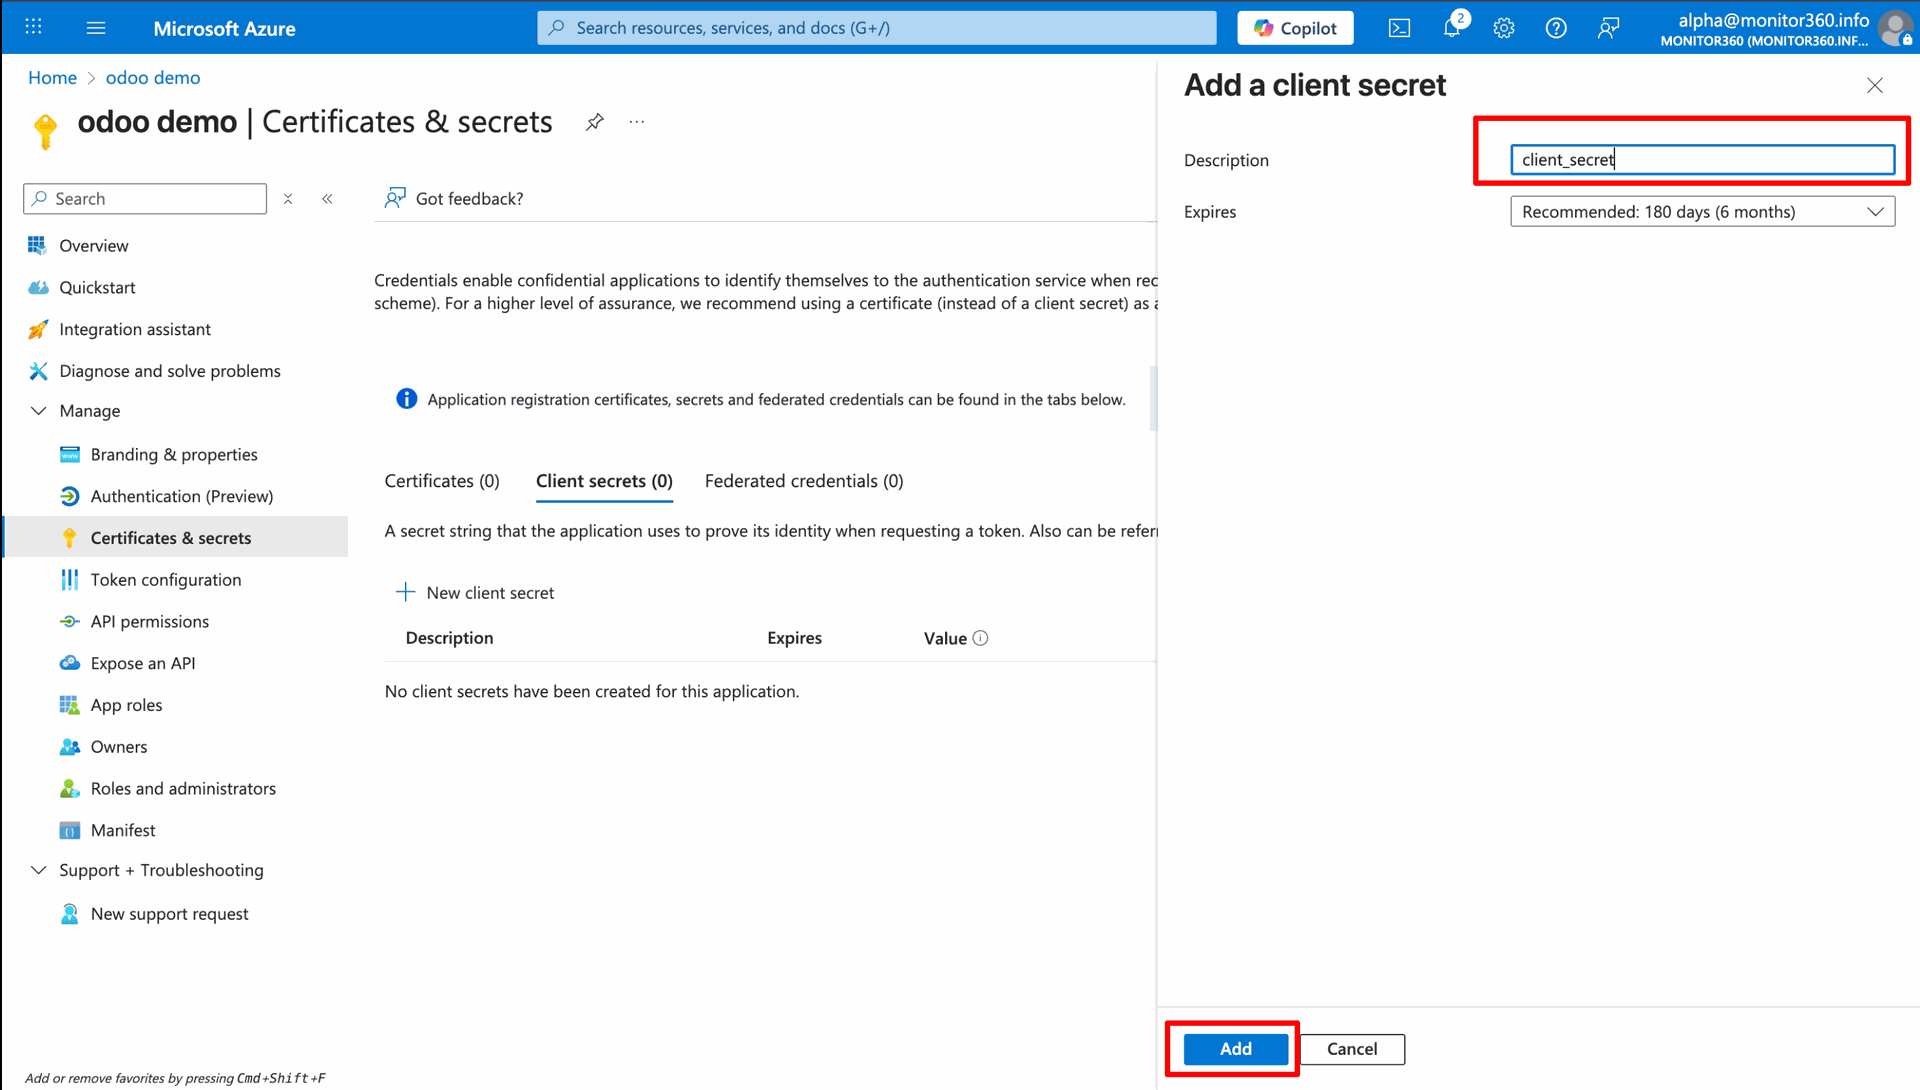The width and height of the screenshot is (1920, 1090).
Task: Click the Value info icon
Action: pos(981,638)
